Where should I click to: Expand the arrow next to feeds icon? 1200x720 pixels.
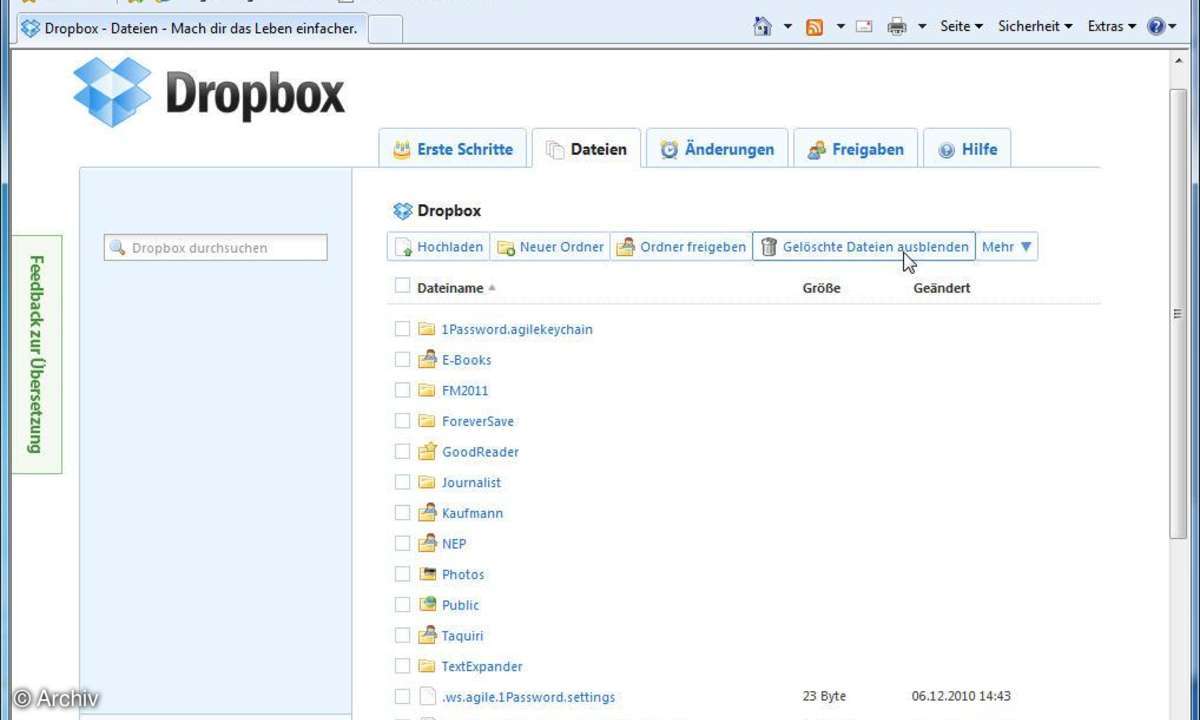pos(841,27)
